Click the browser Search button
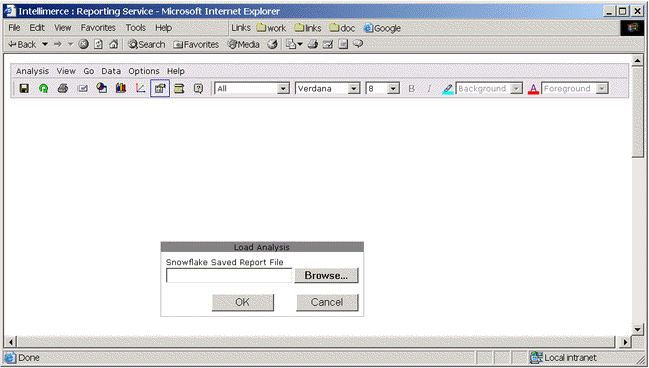This screenshot has height=368, width=649. click(x=147, y=44)
